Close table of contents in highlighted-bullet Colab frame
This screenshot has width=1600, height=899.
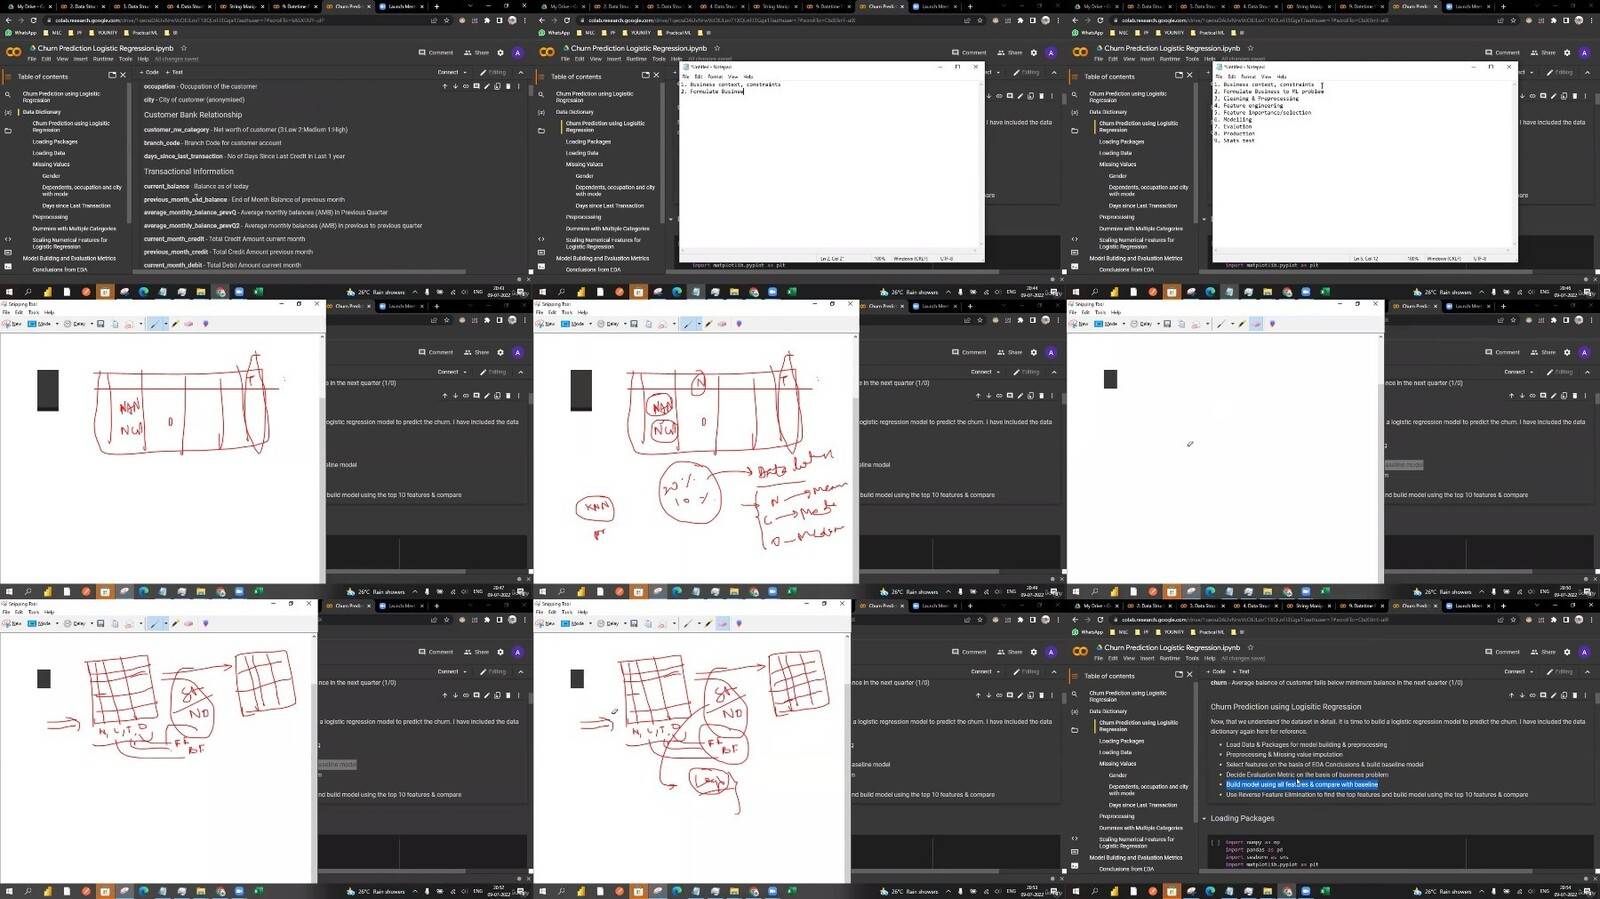(x=1189, y=675)
